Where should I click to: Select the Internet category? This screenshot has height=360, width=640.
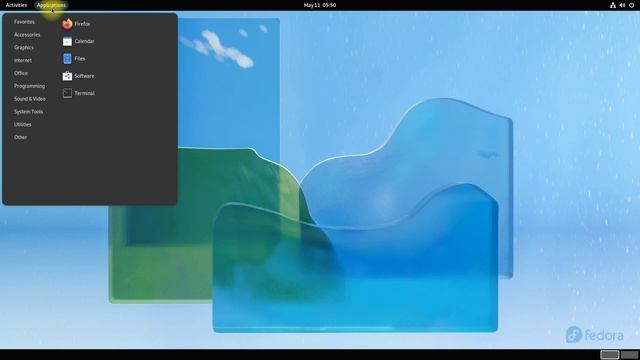(23, 60)
